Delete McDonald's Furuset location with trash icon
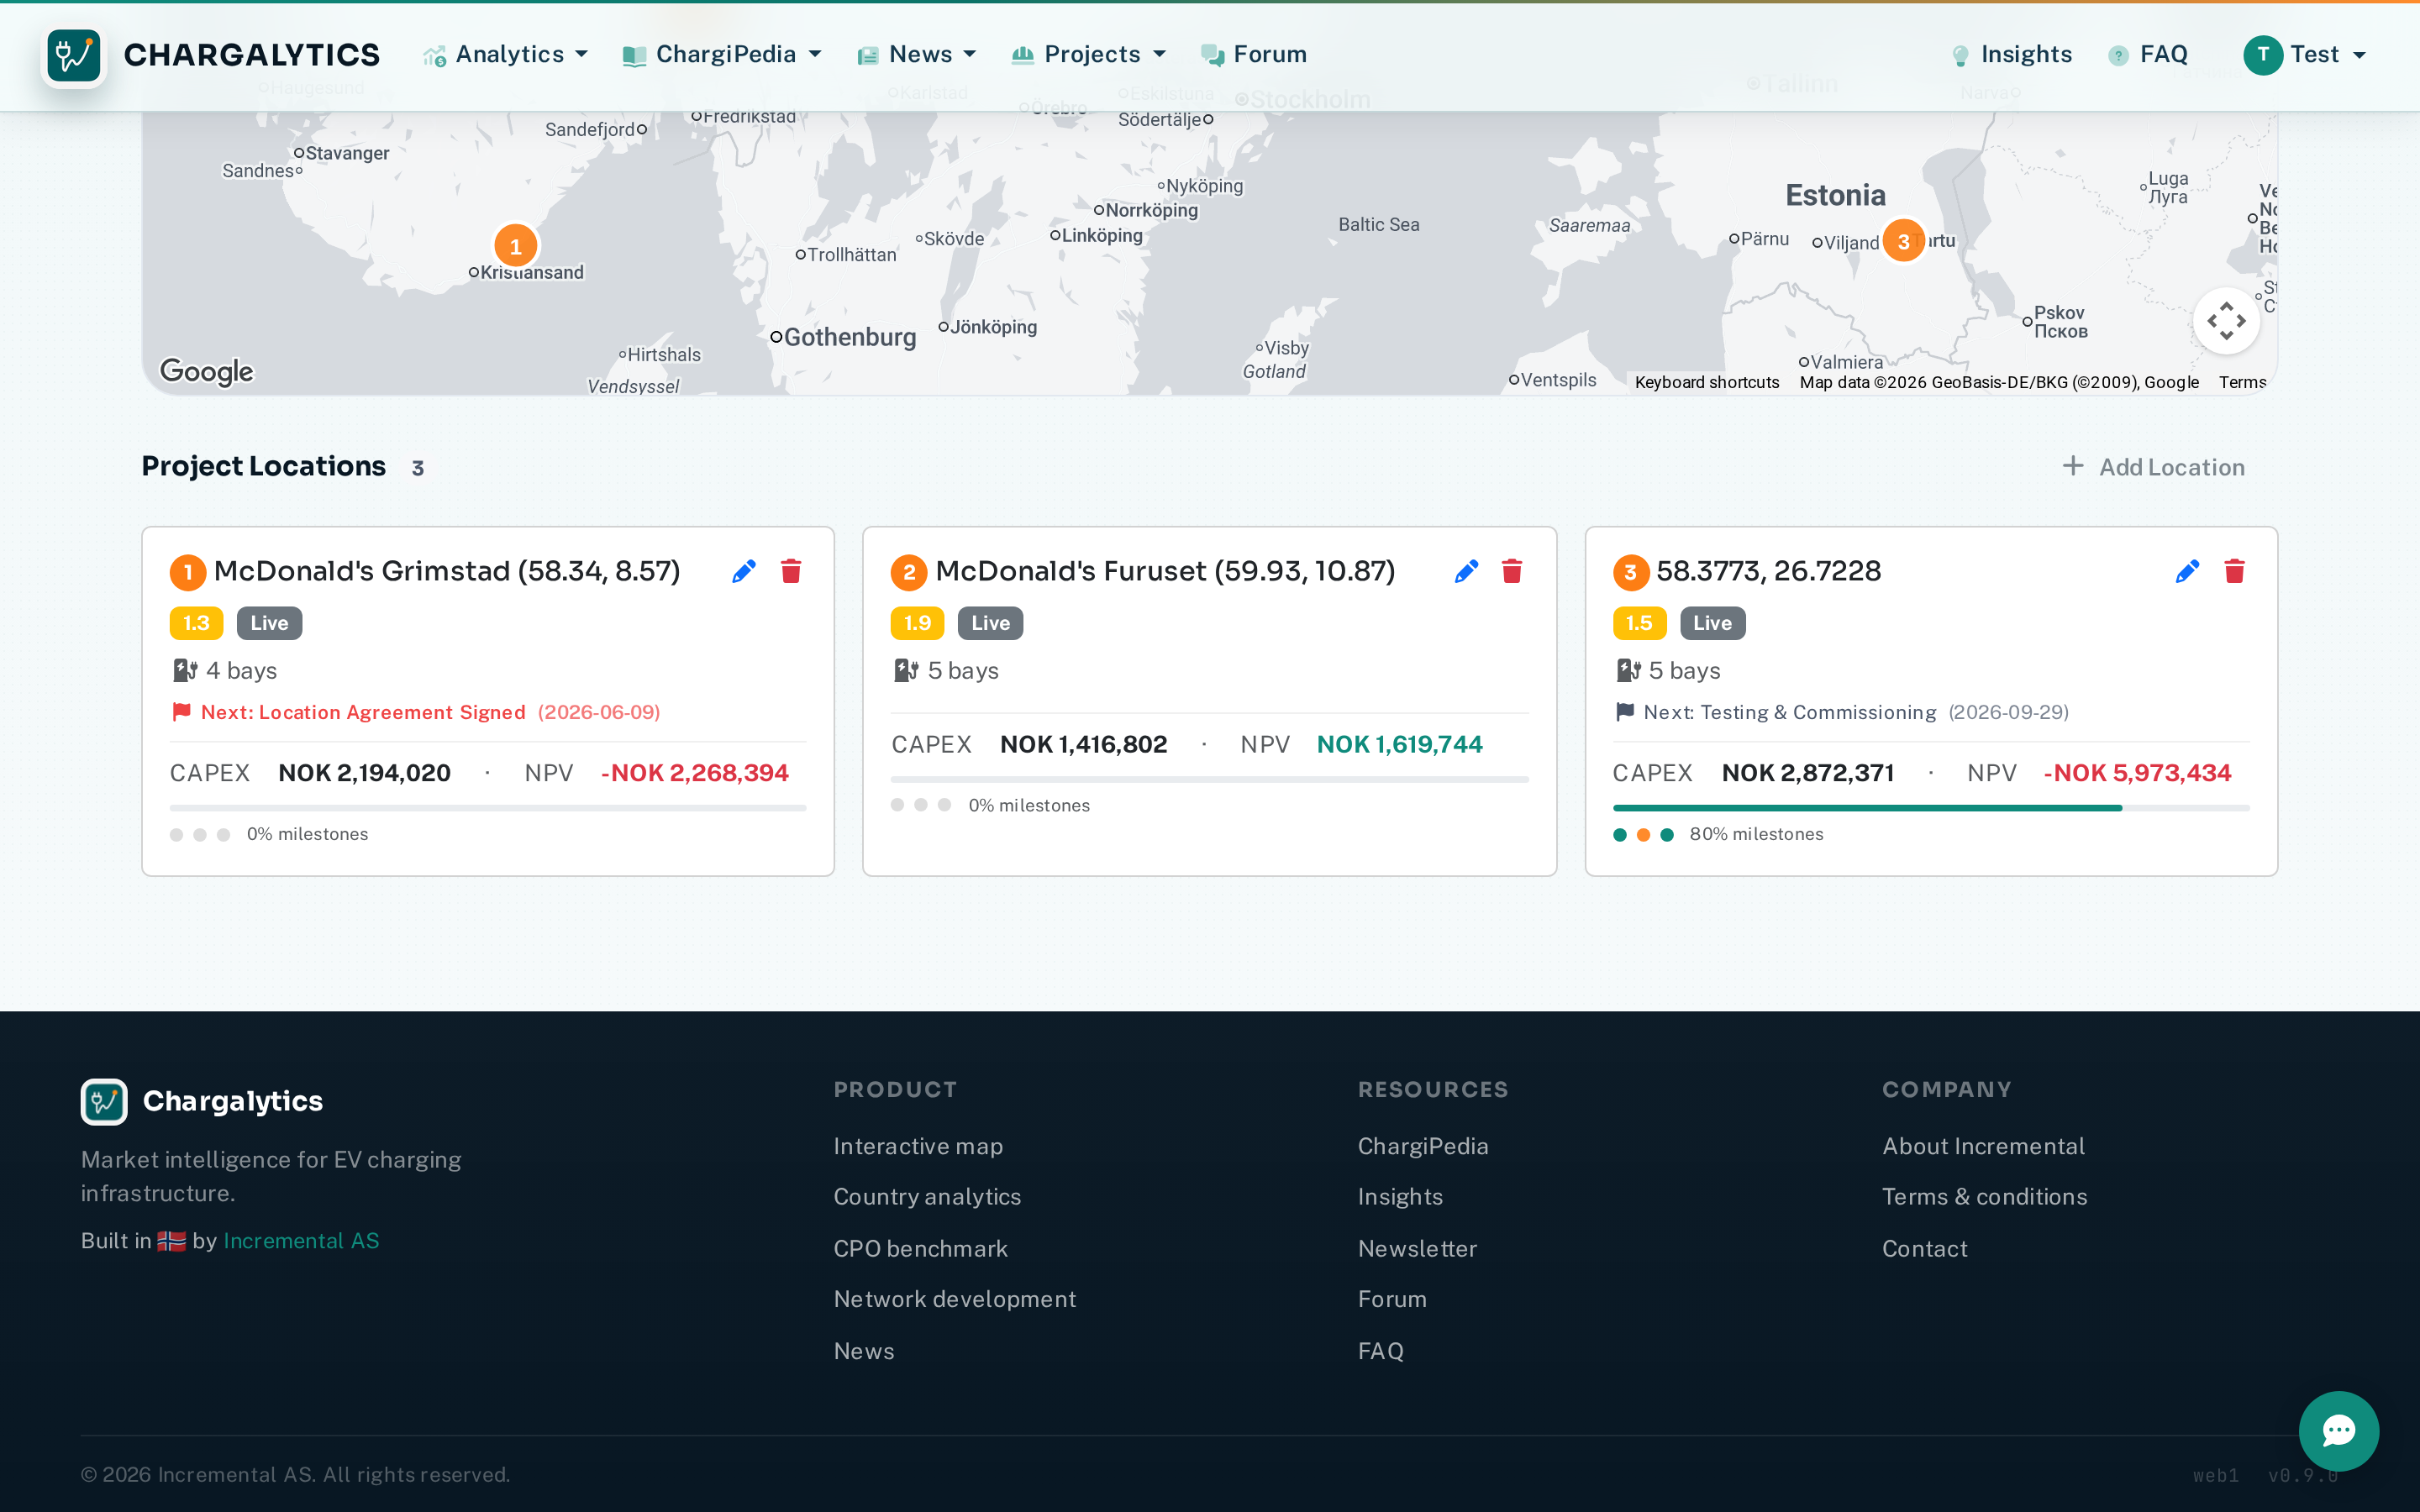Viewport: 2420px width, 1512px height. point(1512,571)
